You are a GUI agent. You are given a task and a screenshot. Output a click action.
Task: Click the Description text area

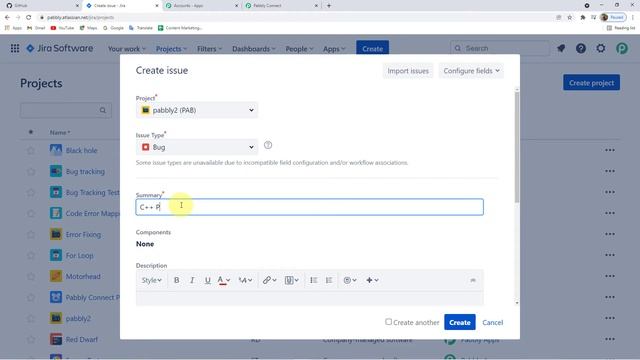(309, 298)
